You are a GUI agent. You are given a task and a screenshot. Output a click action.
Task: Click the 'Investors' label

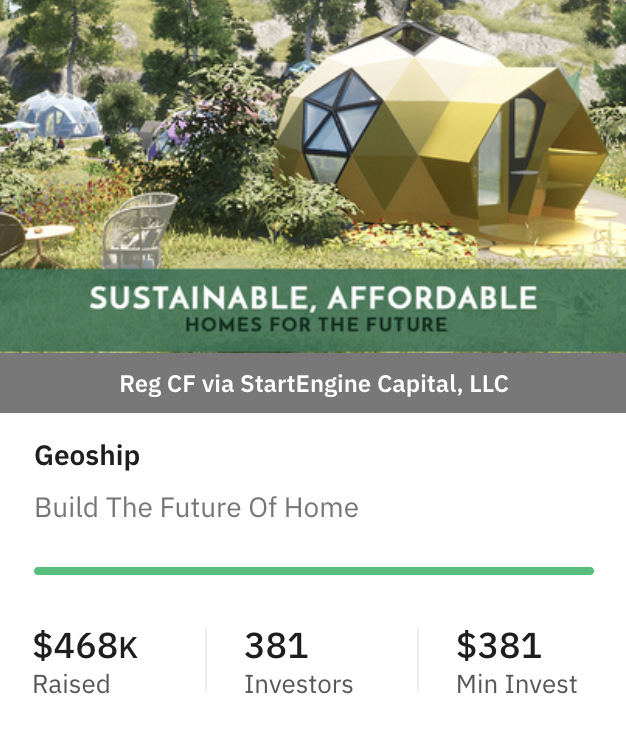[x=299, y=684]
